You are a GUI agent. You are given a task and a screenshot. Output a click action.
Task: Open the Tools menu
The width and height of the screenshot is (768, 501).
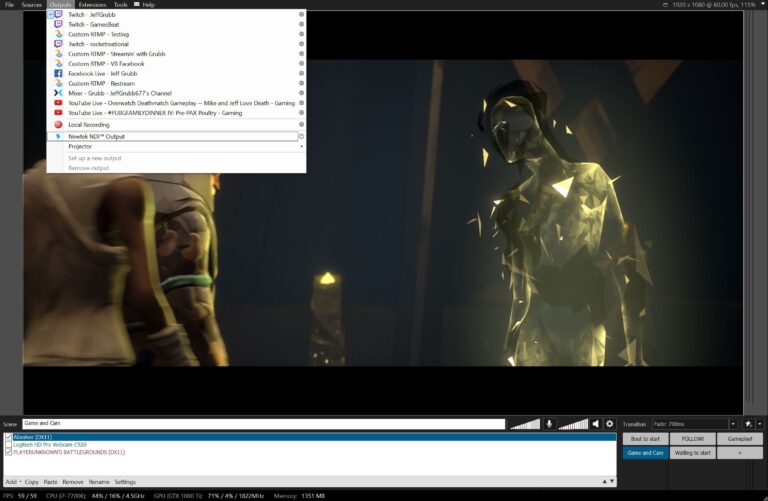coord(120,4)
